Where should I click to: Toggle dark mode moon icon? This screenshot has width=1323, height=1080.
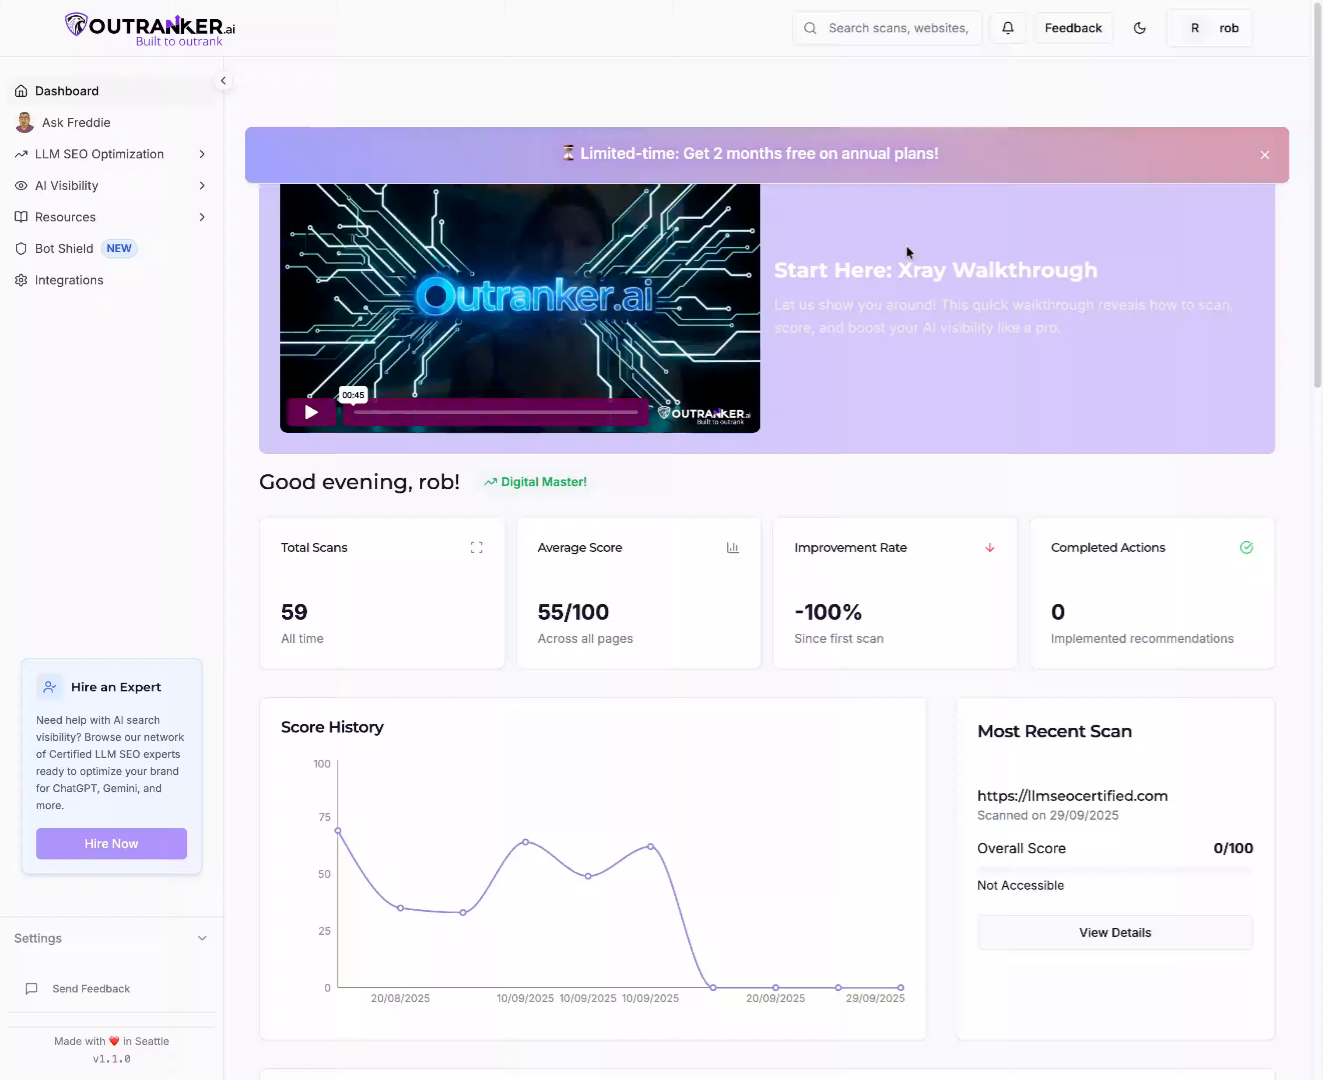tap(1140, 28)
